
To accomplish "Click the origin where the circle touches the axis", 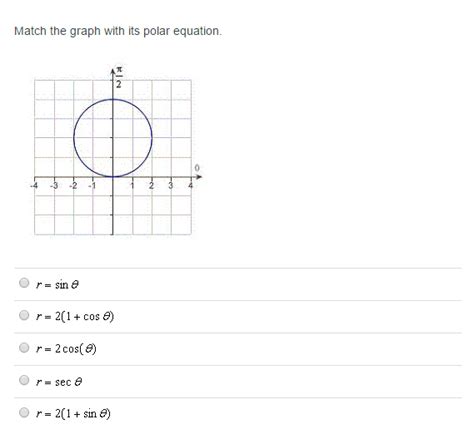I will (x=113, y=177).
